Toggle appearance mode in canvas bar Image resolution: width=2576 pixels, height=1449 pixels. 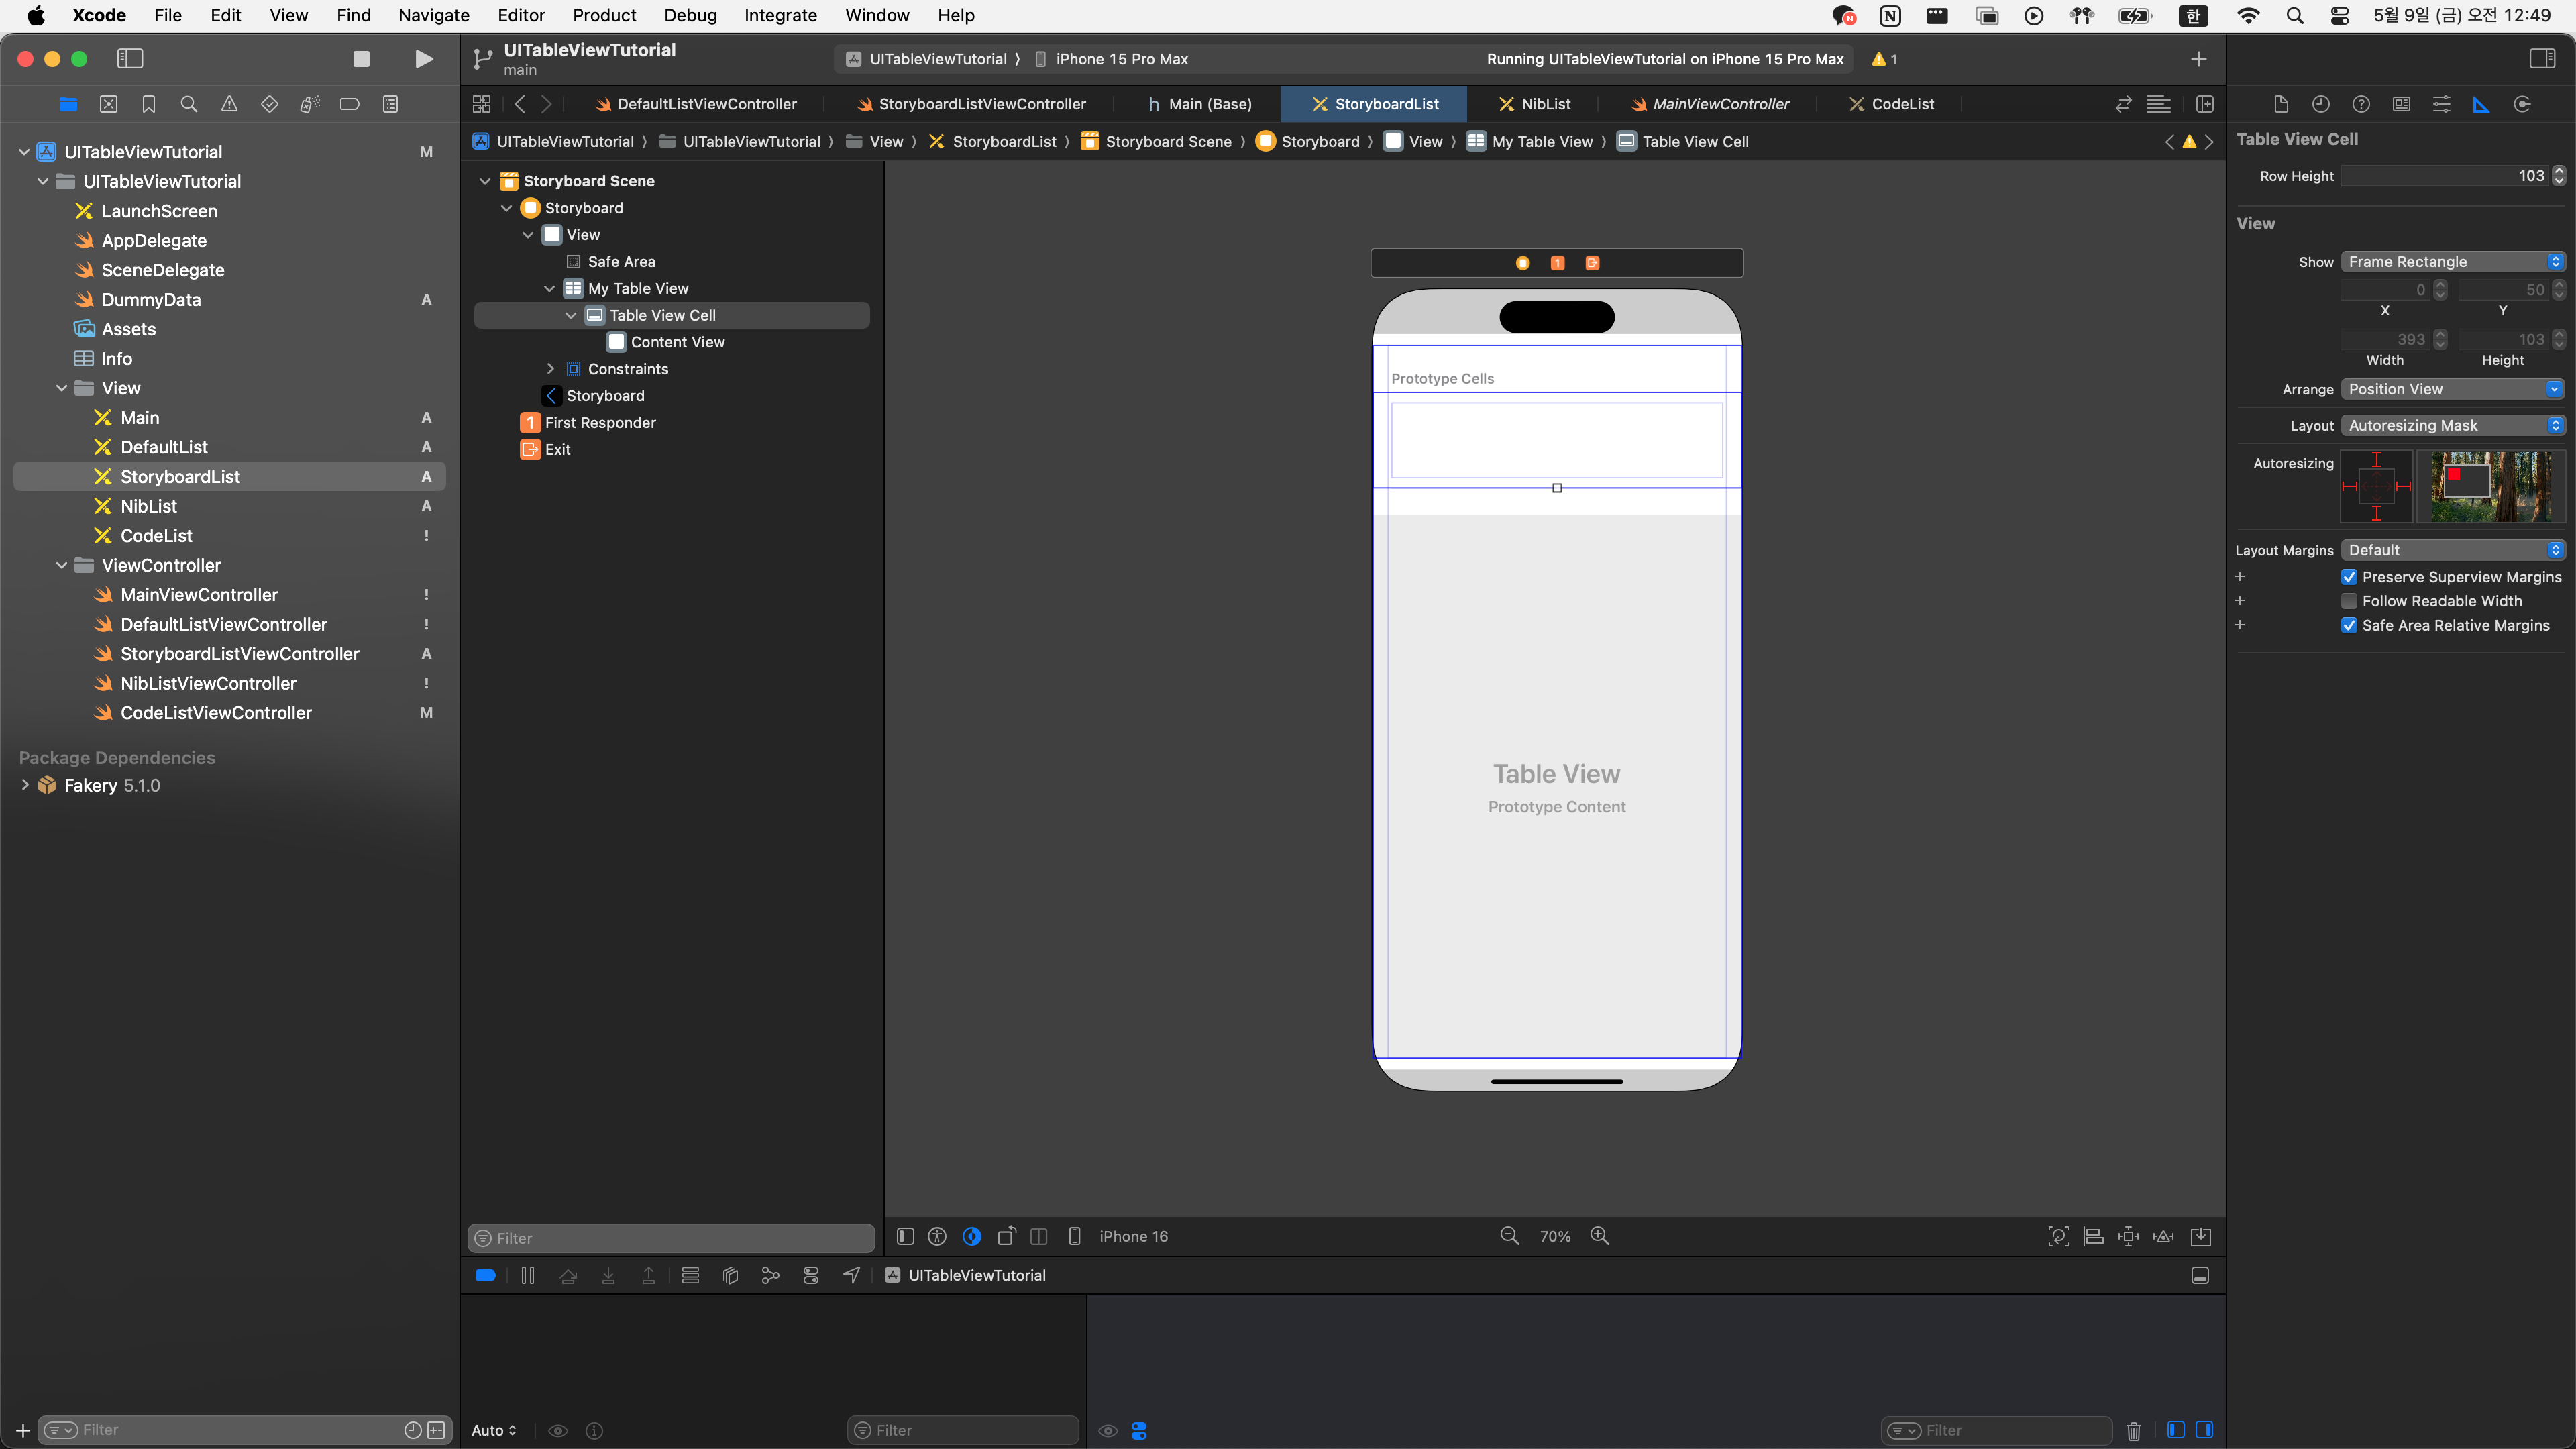[x=971, y=1236]
